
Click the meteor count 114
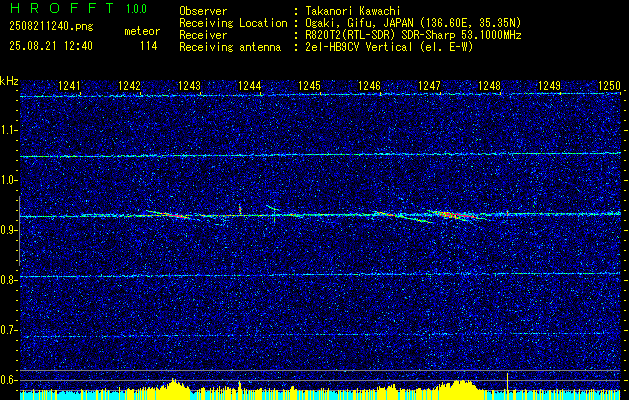[x=148, y=47]
